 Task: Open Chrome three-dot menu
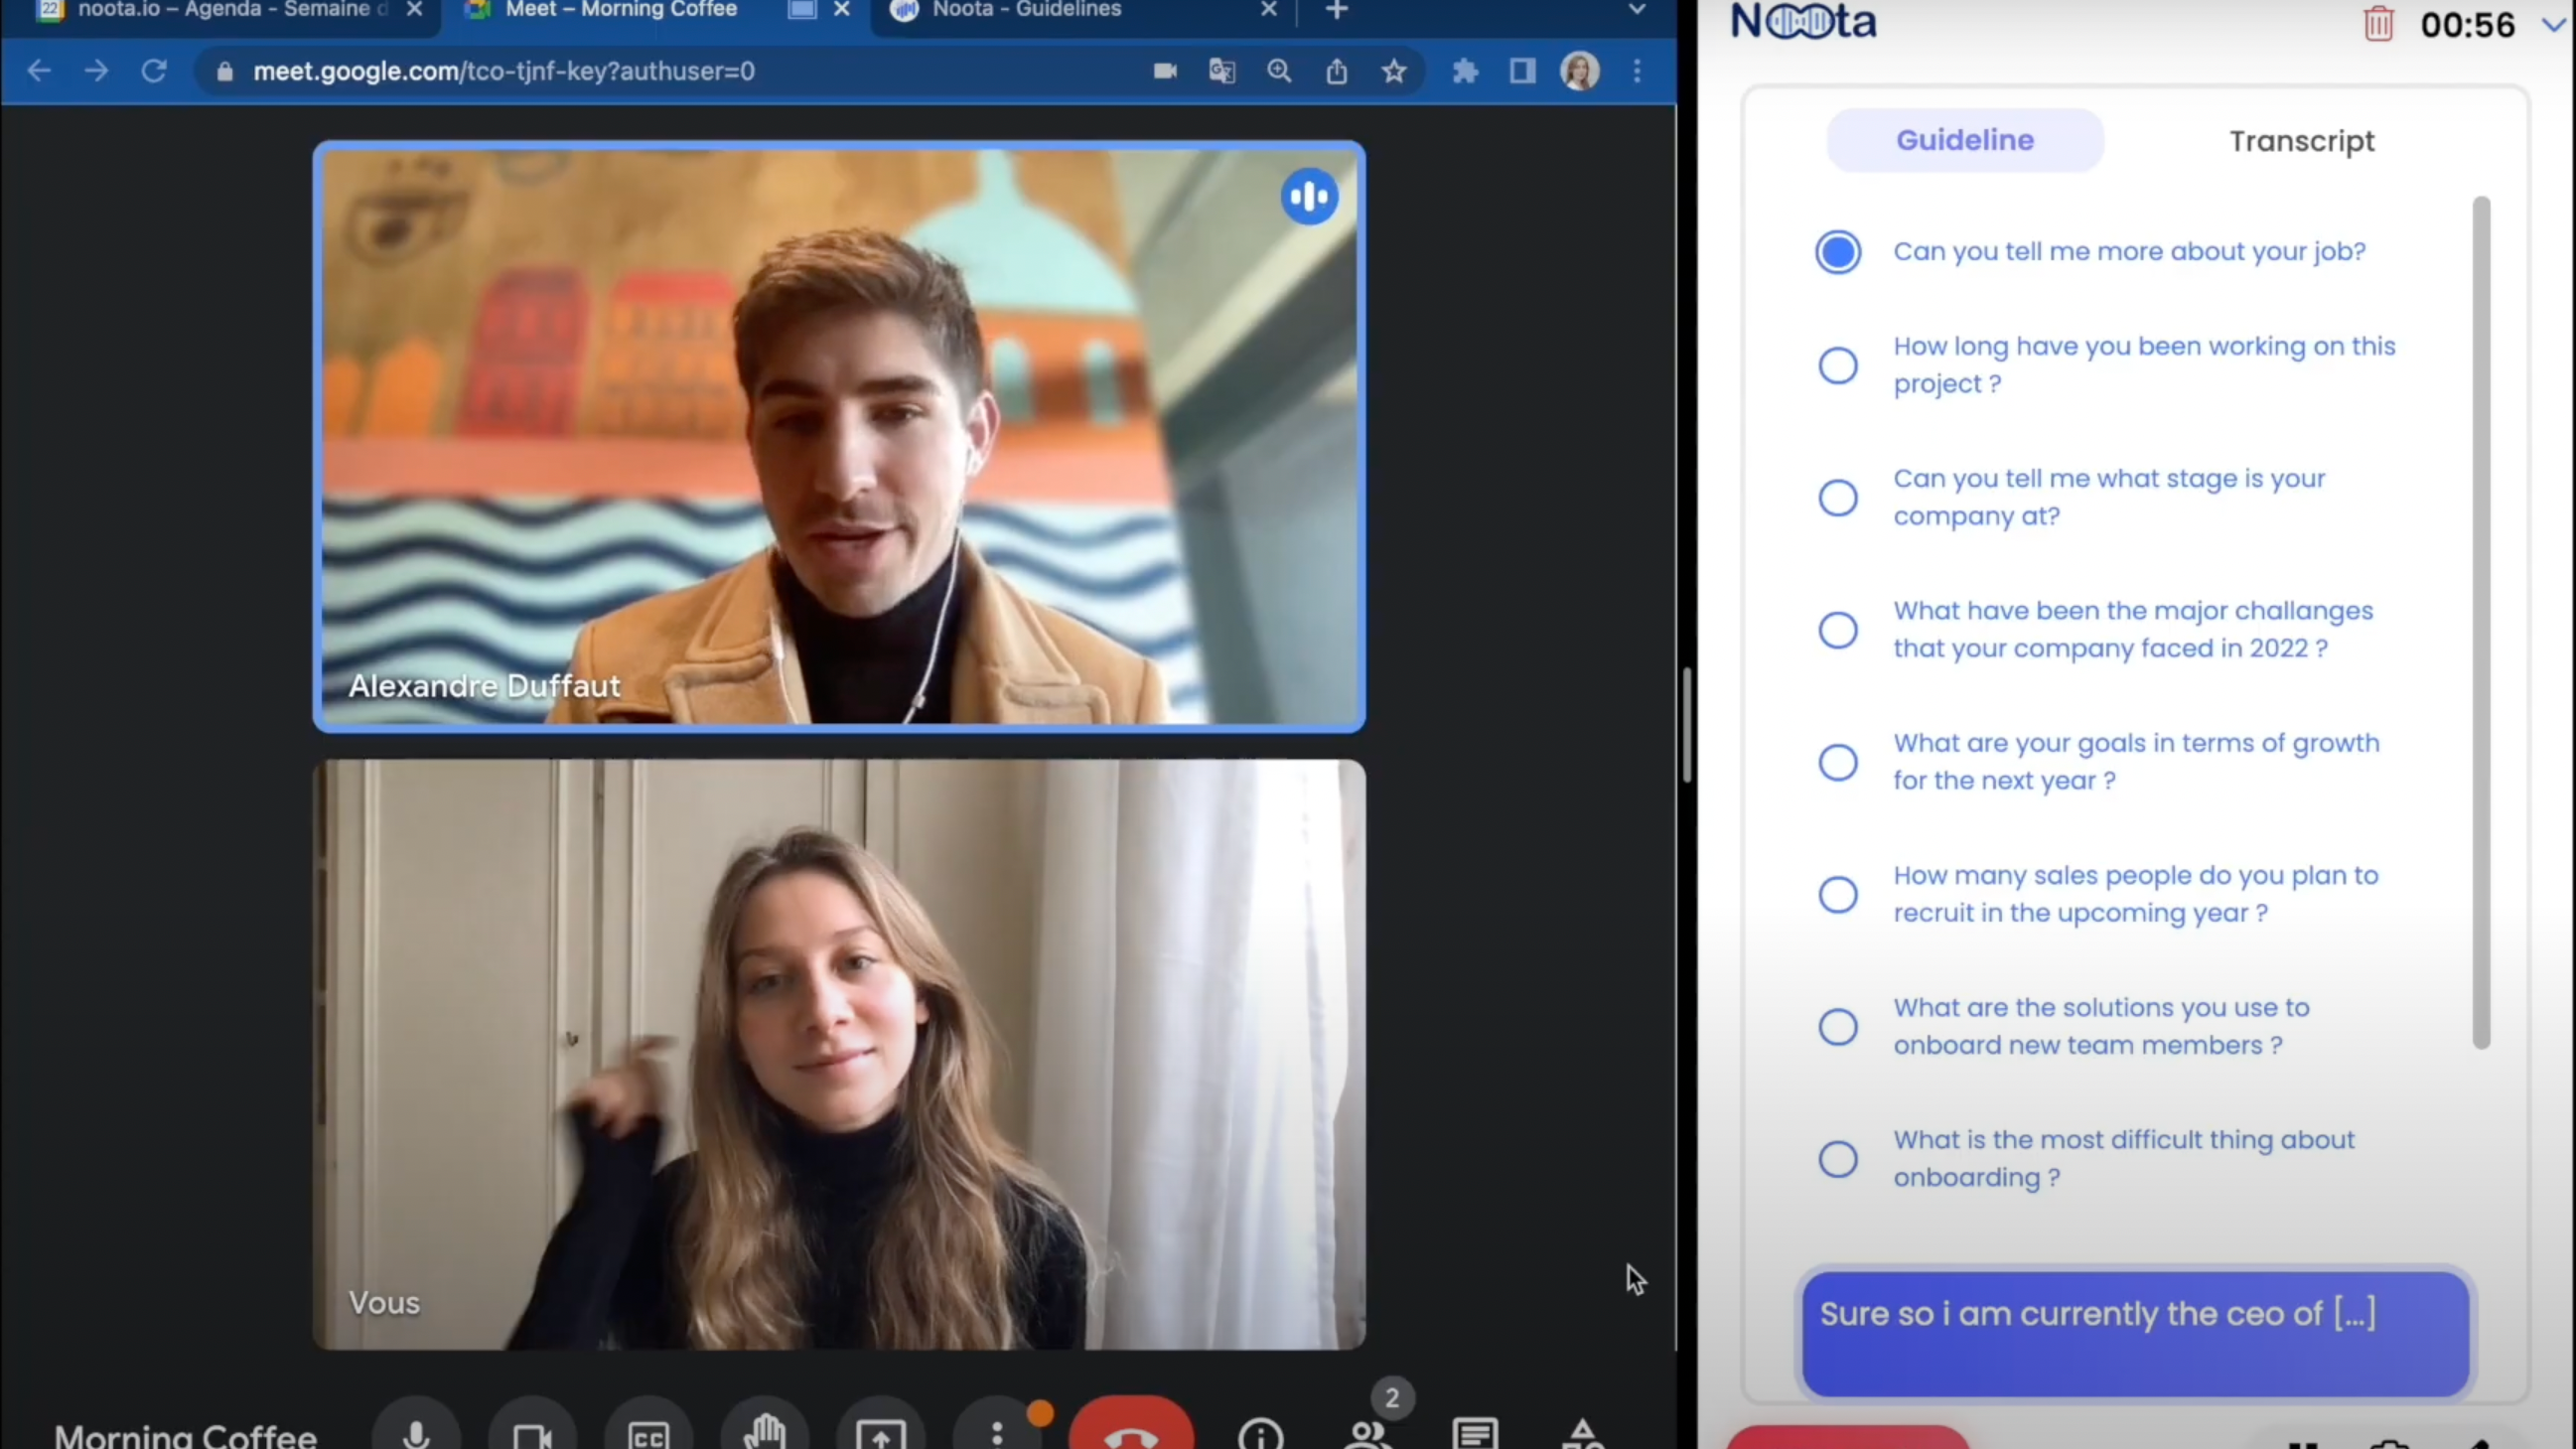coord(1637,71)
